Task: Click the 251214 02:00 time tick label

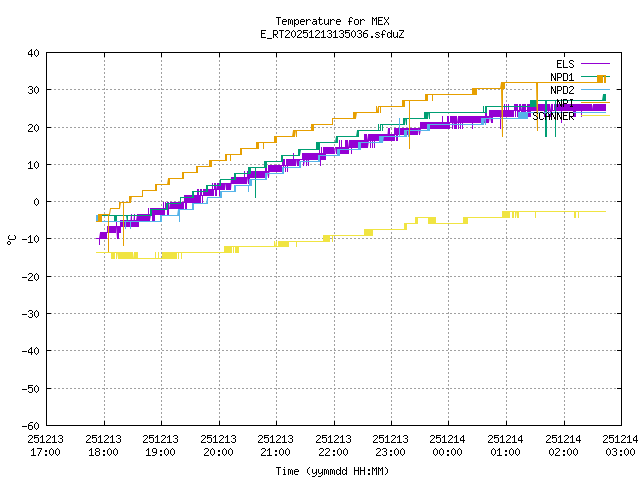Action: pyautogui.click(x=563, y=445)
